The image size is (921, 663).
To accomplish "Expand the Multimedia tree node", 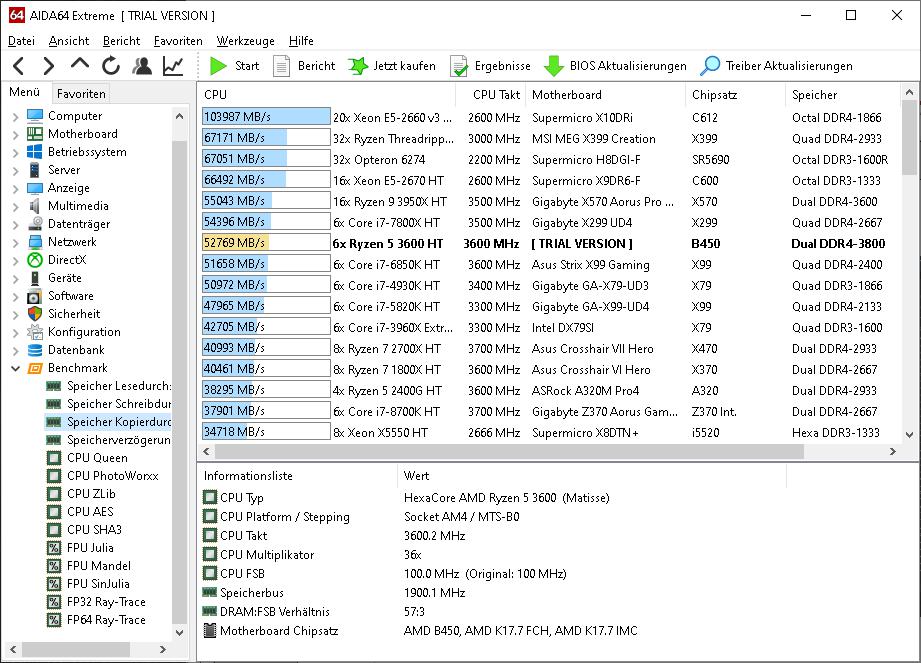I will point(15,206).
